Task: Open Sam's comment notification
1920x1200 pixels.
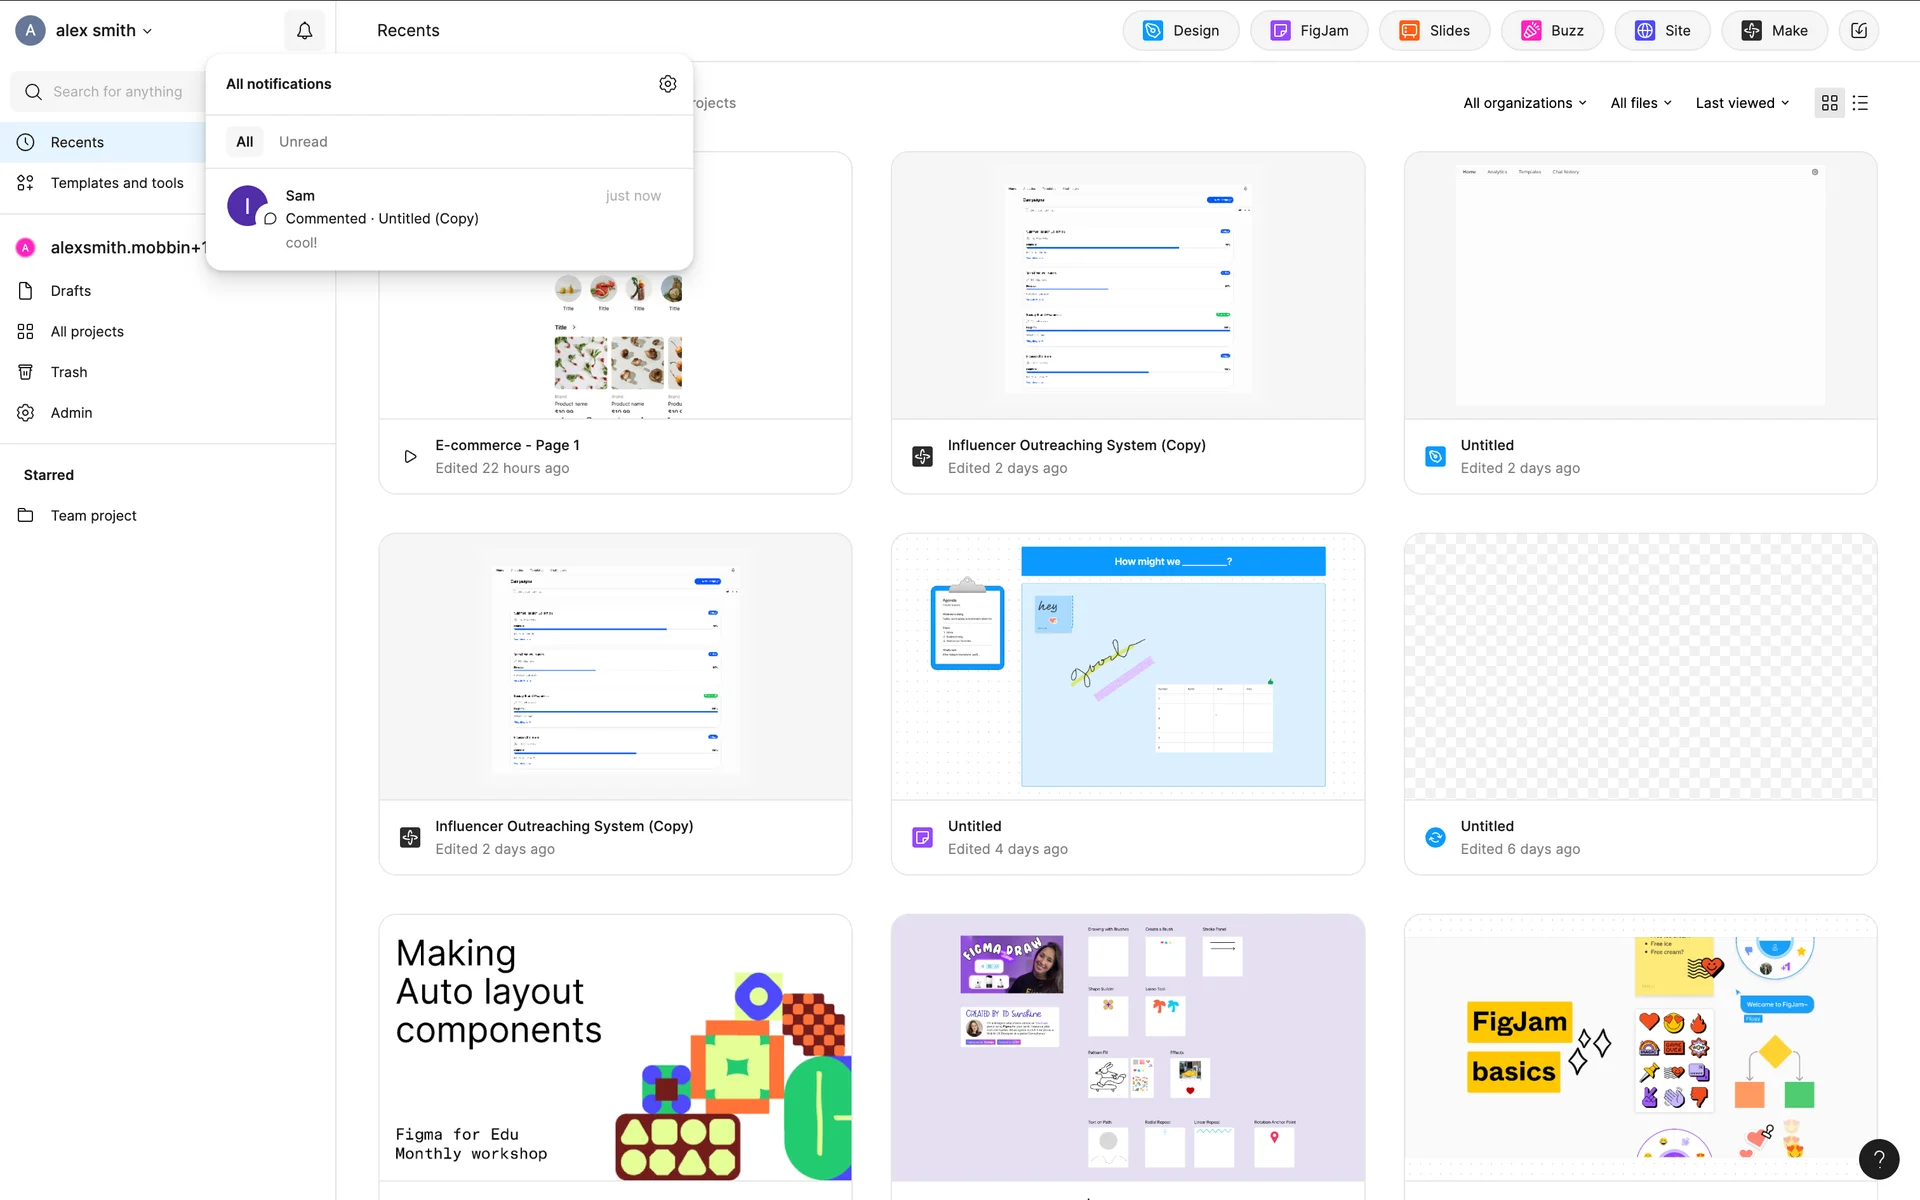Action: 449,219
